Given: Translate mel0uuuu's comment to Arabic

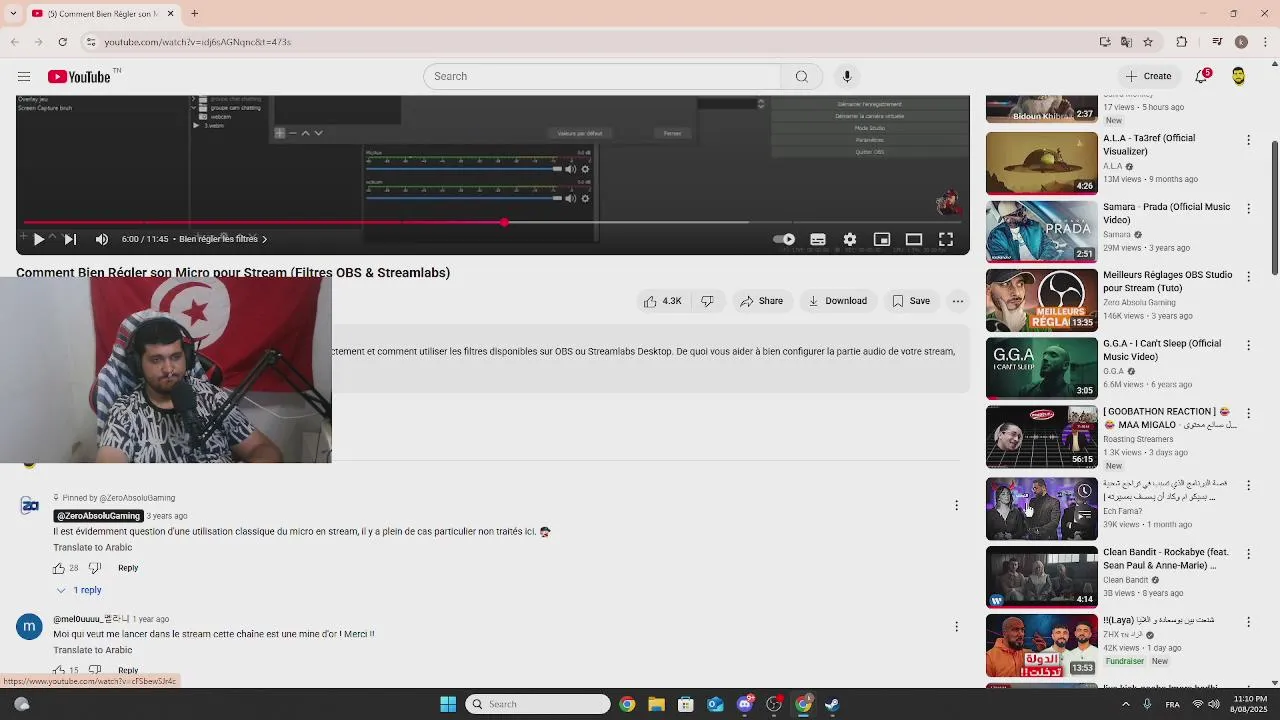Looking at the screenshot, I should point(93,650).
